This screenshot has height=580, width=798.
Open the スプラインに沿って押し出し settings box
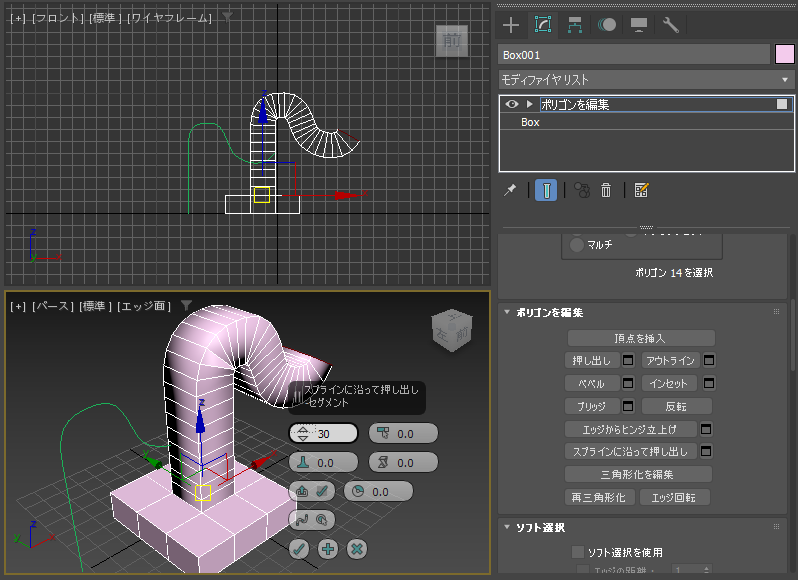pos(706,451)
